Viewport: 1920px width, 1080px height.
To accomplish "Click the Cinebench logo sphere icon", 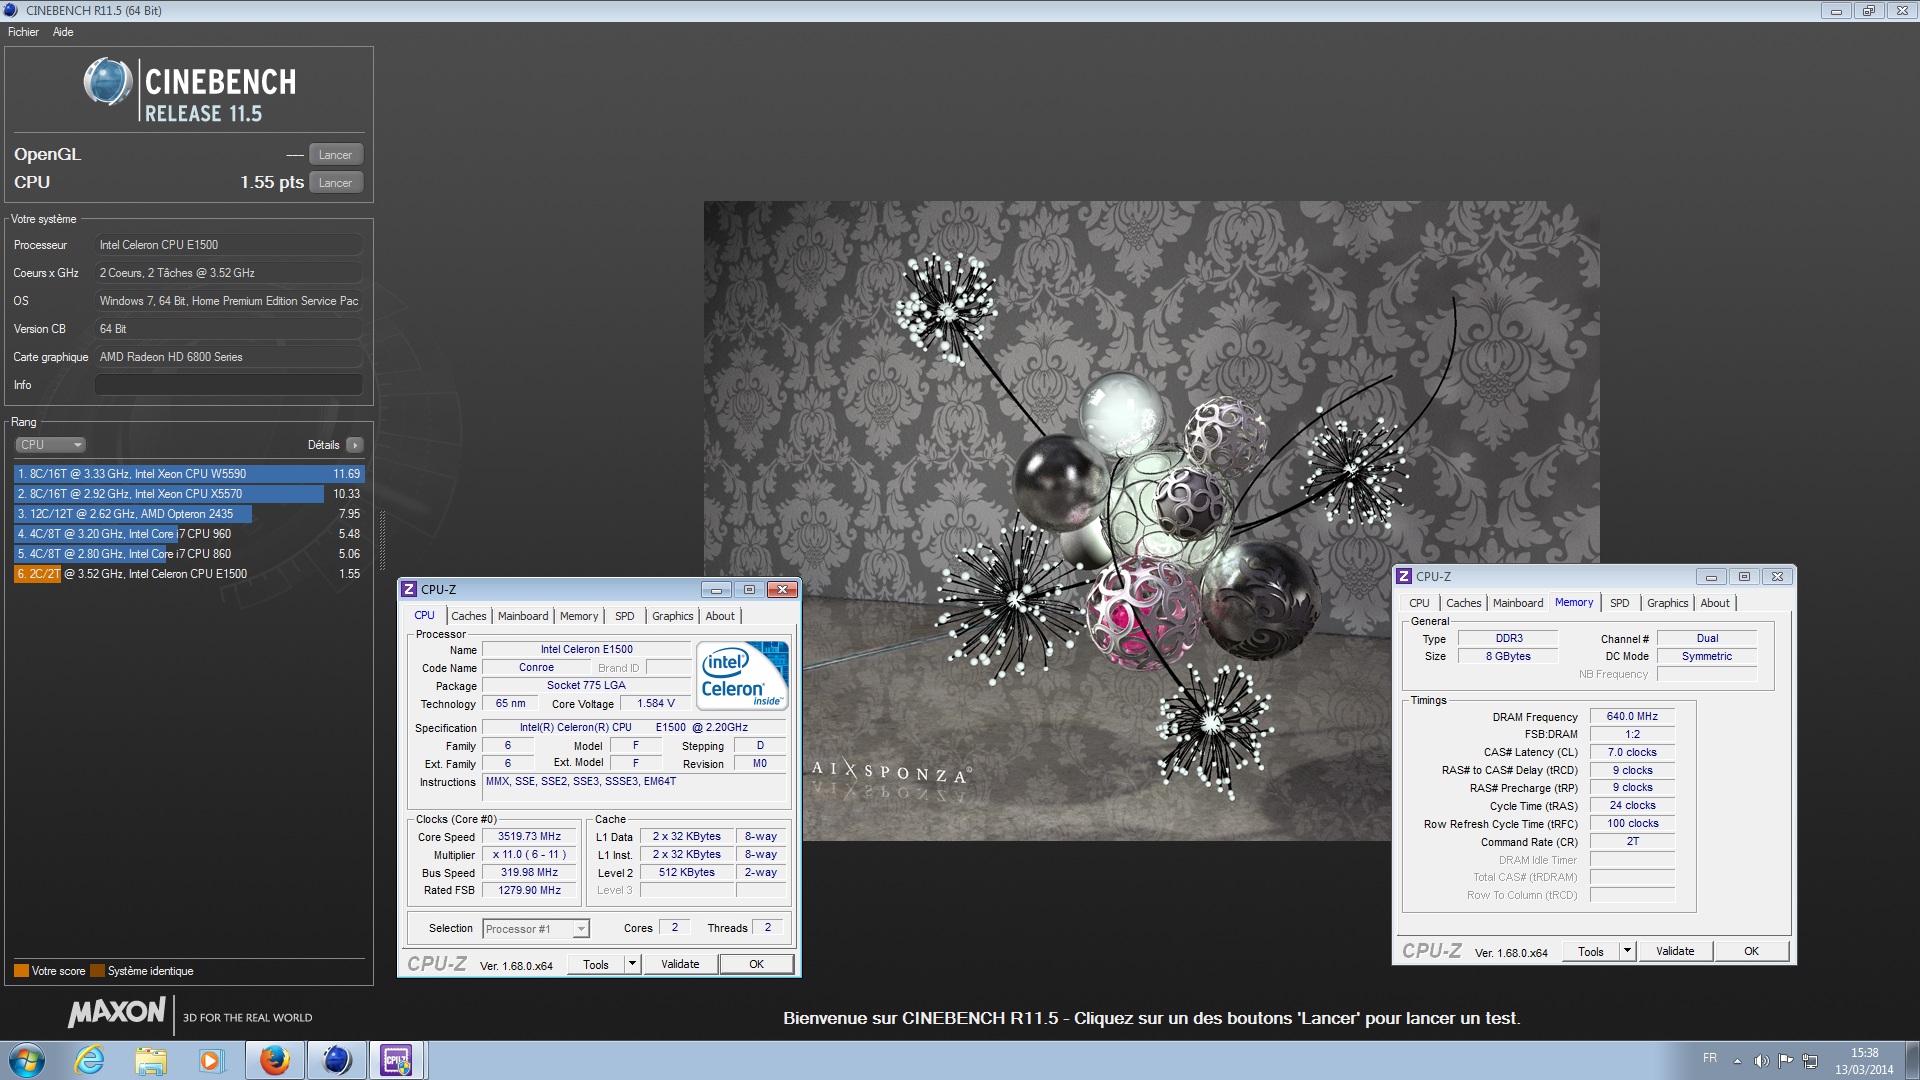I will tap(108, 82).
